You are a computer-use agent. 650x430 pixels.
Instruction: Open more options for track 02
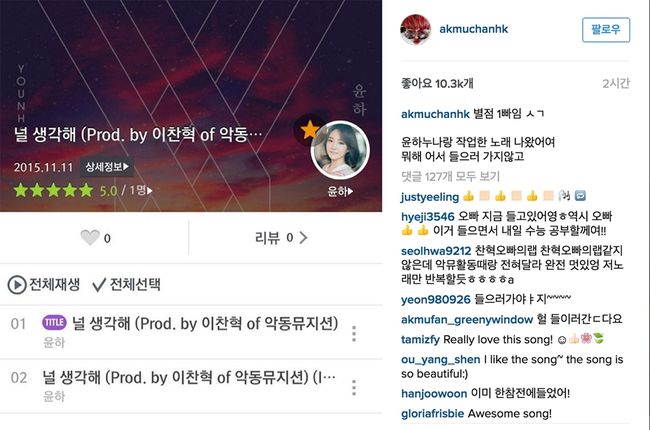tap(354, 387)
